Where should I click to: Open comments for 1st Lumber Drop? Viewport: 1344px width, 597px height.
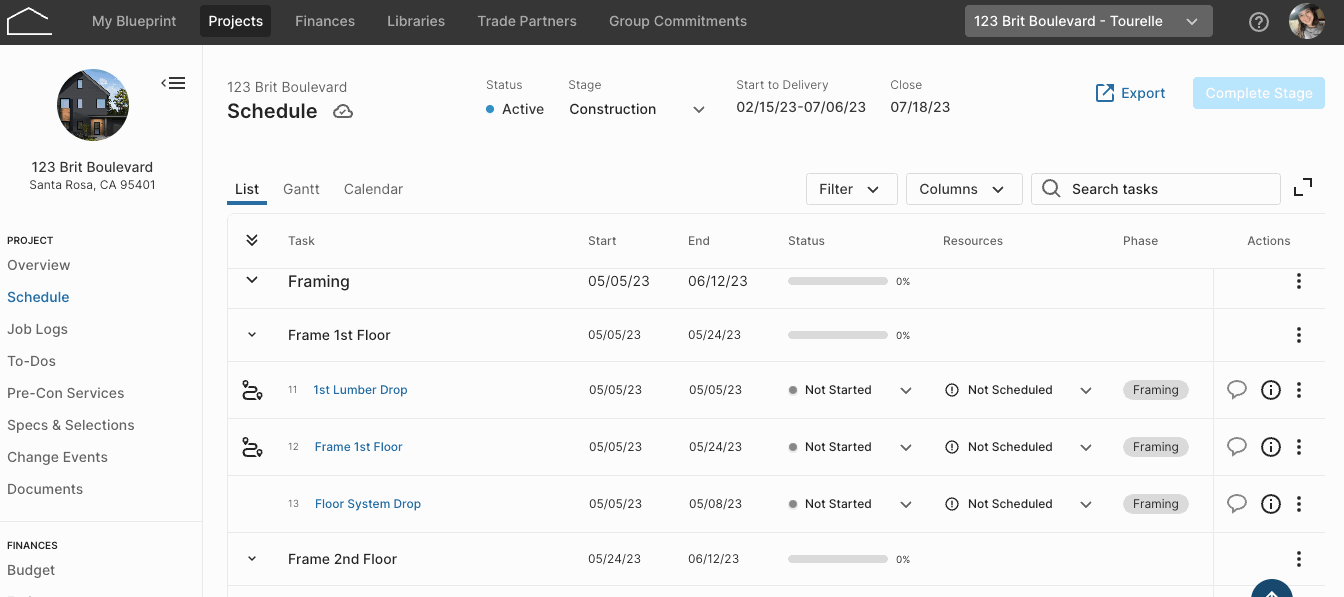(x=1237, y=390)
